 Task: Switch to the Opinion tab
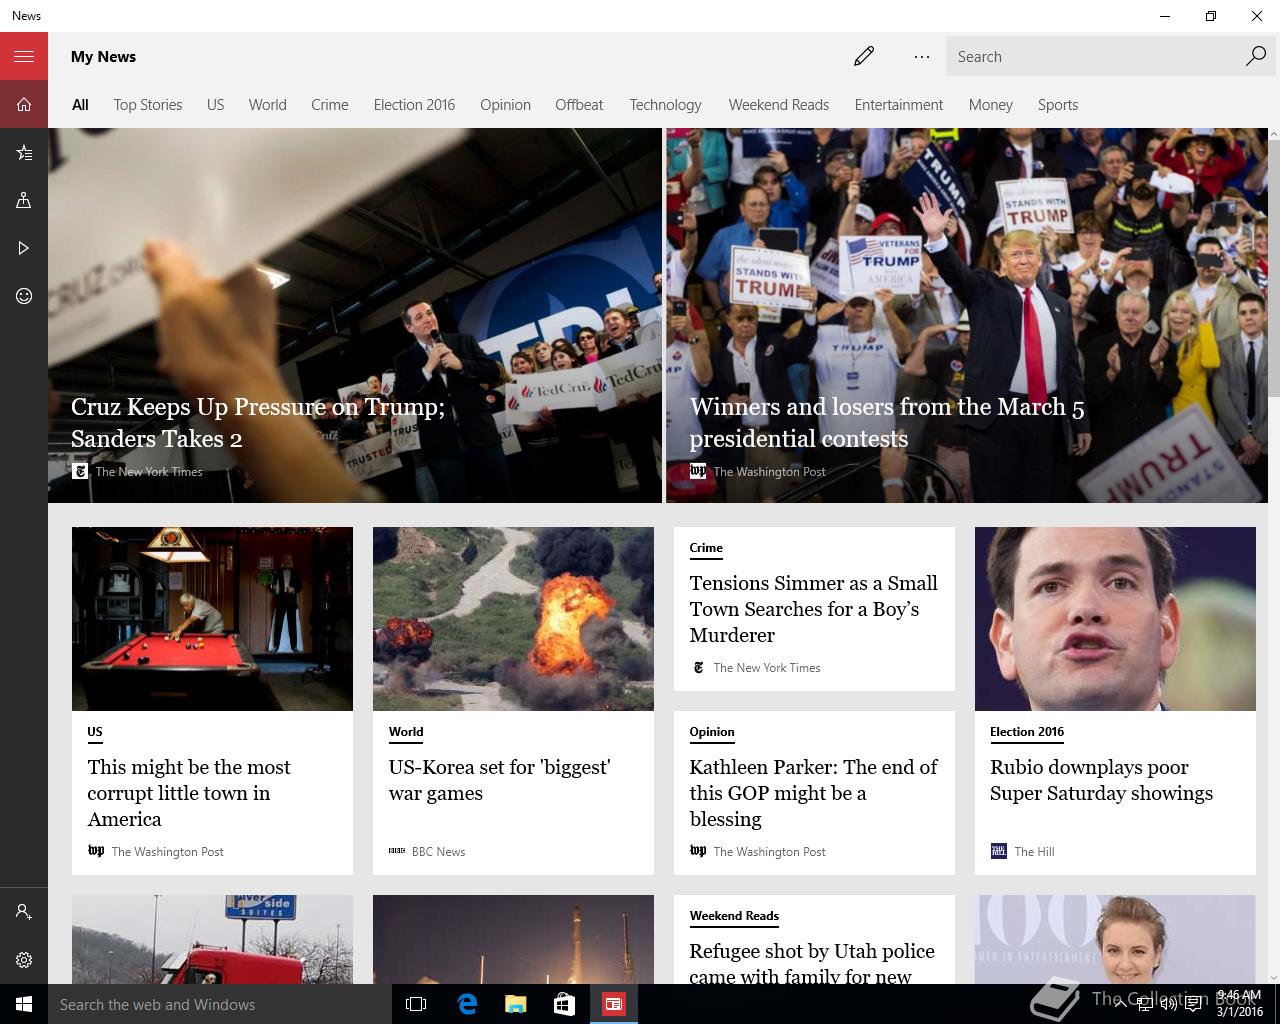click(x=505, y=104)
